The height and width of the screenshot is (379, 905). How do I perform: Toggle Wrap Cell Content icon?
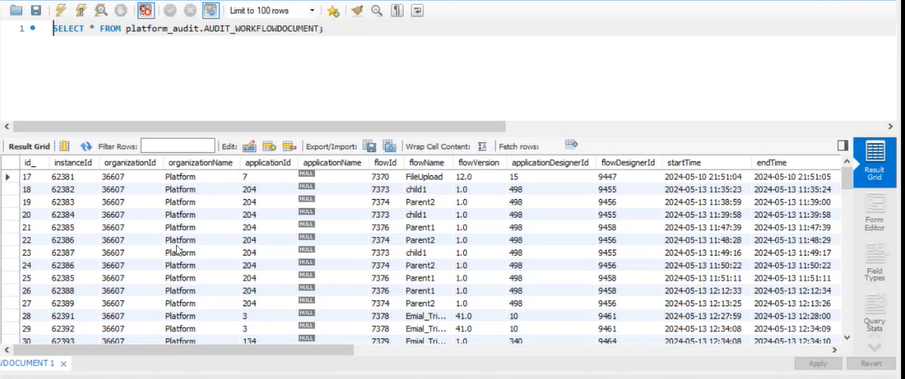click(x=483, y=147)
